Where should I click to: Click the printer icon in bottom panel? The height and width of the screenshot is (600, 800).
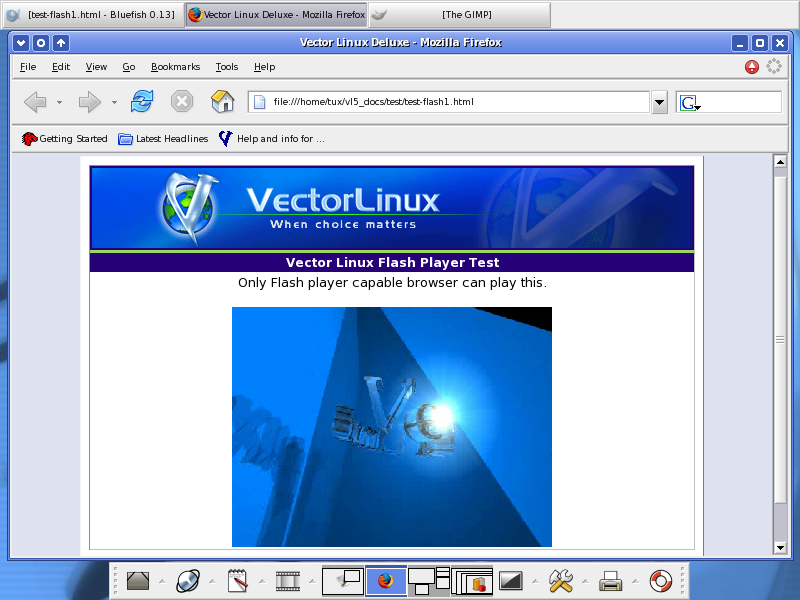pyautogui.click(x=611, y=581)
